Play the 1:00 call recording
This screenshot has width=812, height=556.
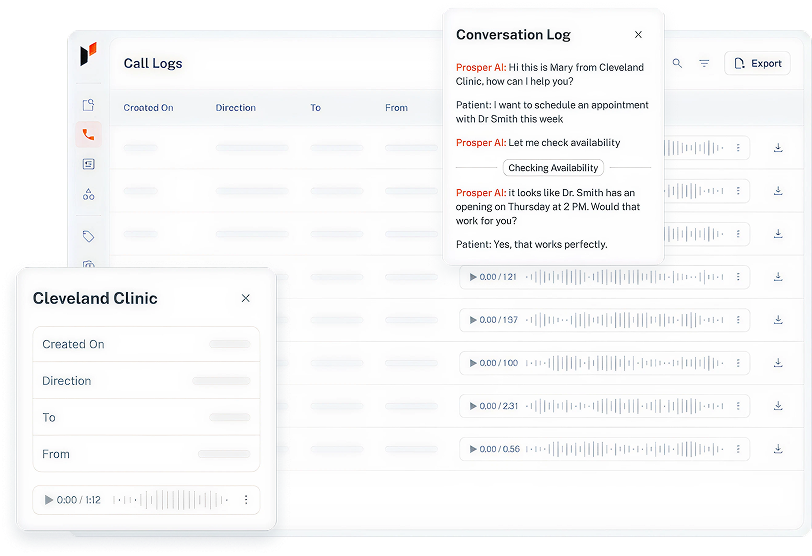click(x=473, y=363)
